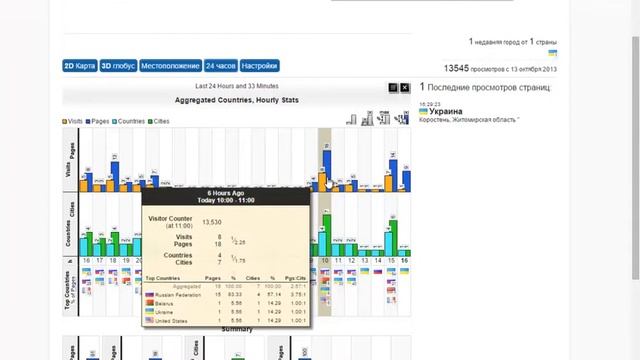Viewport: 640px width, 360px height.
Task: Click the Ukraine flag in the tooltip table
Action: pyautogui.click(x=149, y=311)
